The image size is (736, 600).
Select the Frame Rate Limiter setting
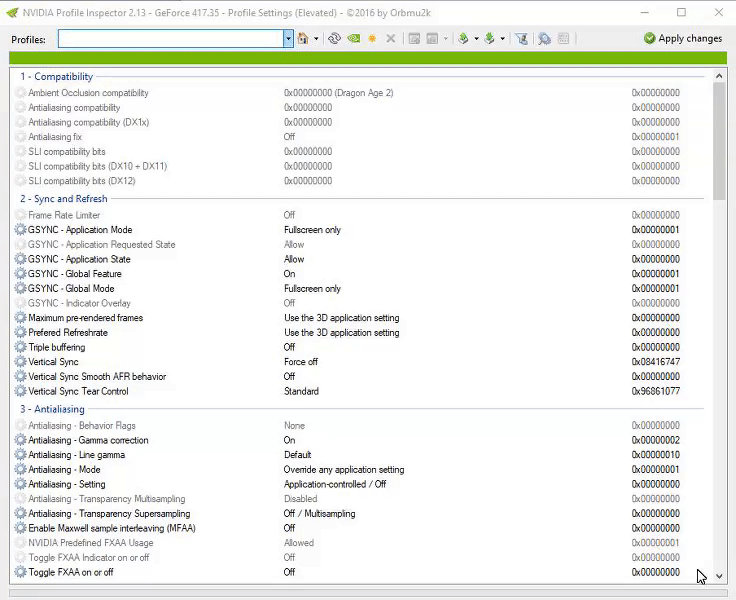[359, 215]
